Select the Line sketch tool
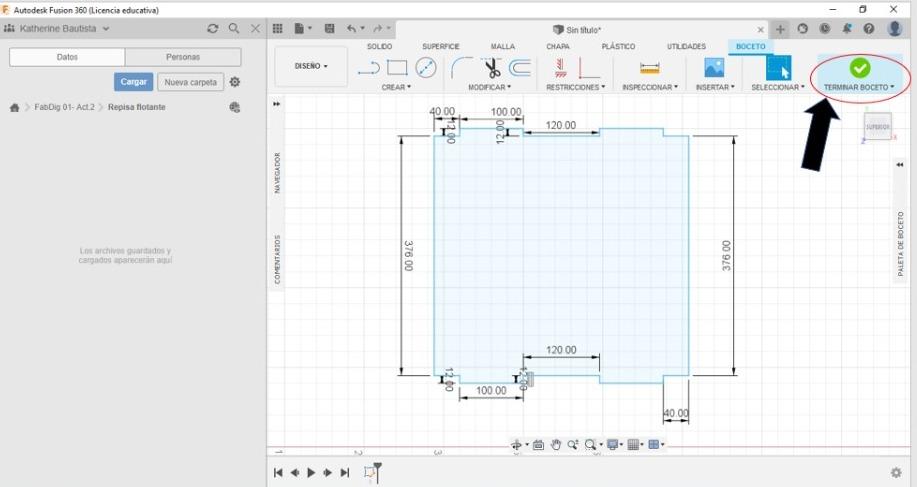 (x=368, y=68)
